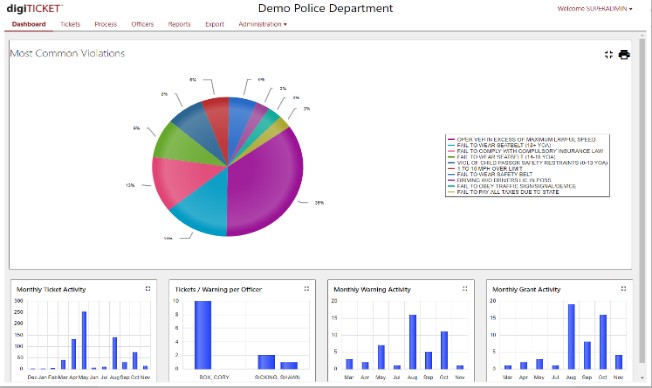Click the digiTICKET logo
The width and height of the screenshot is (652, 388).
point(35,8)
